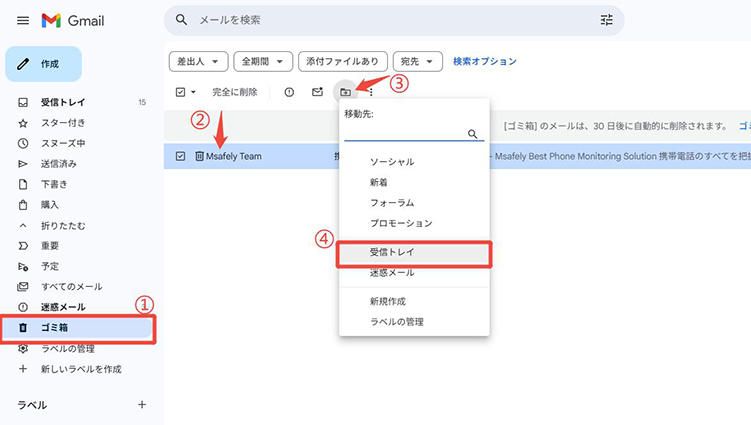Select ゴミ箱 trash folder
This screenshot has height=425, width=751.
(78, 328)
